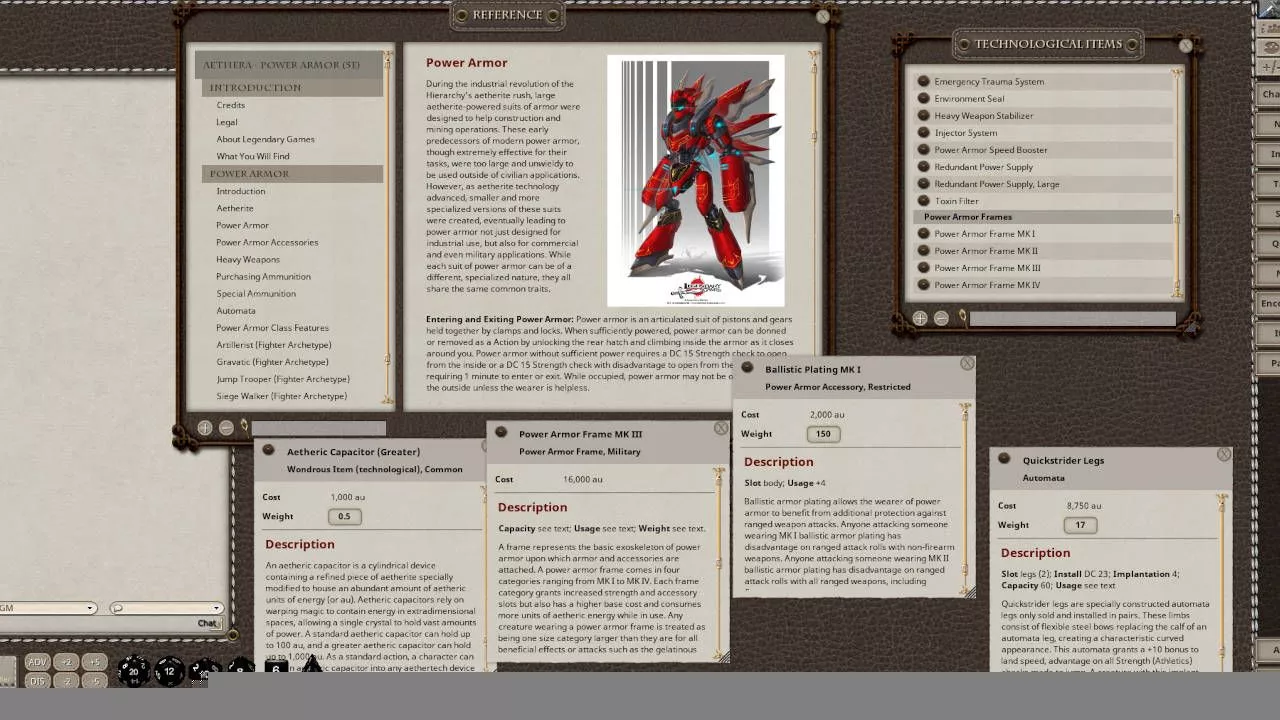Click the Chat button

pyautogui.click(x=208, y=623)
